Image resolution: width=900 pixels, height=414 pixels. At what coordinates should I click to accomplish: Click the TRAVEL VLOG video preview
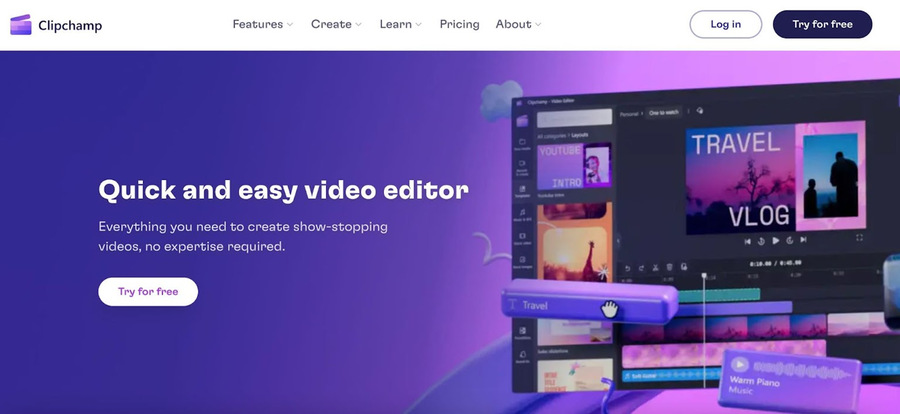click(x=775, y=178)
